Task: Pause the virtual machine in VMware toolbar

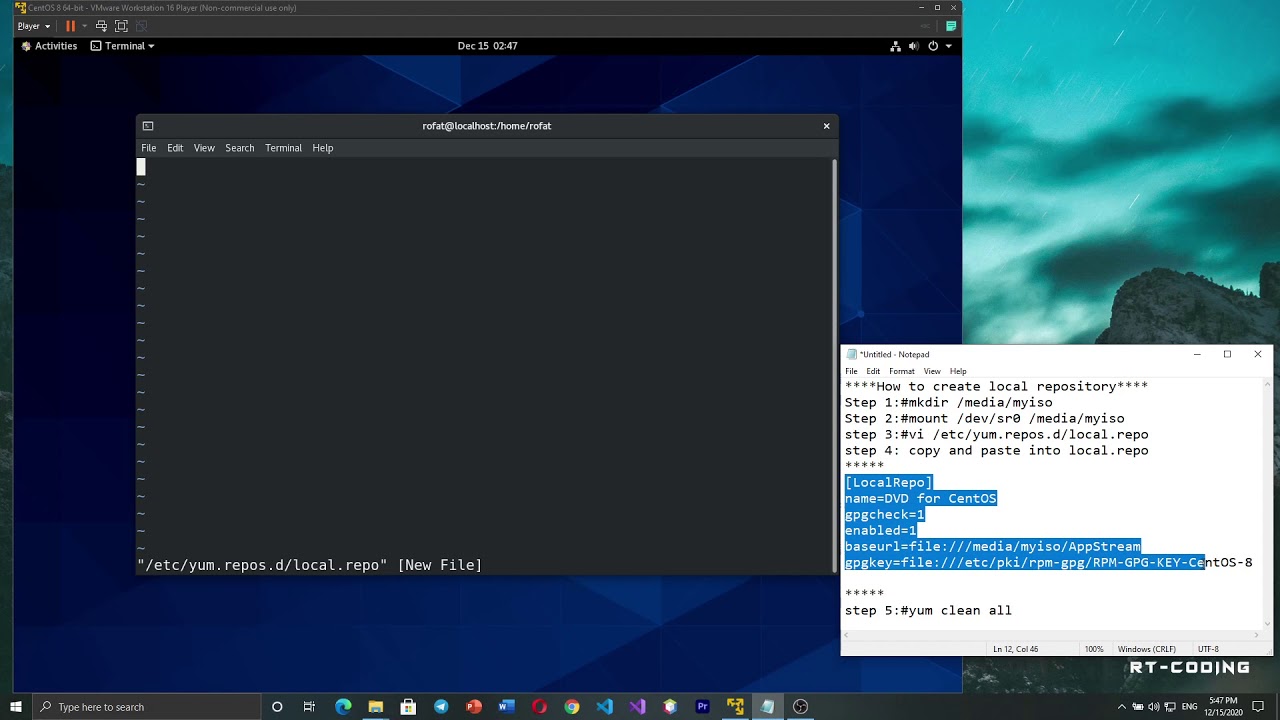Action: pyautogui.click(x=70, y=26)
